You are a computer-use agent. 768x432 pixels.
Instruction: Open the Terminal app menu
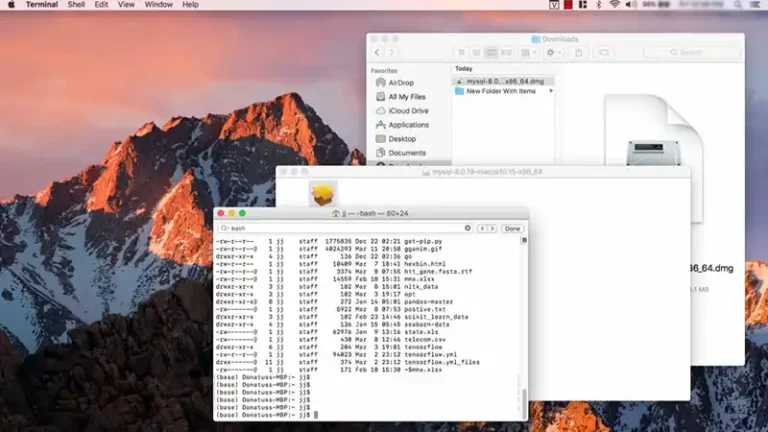coord(42,4)
